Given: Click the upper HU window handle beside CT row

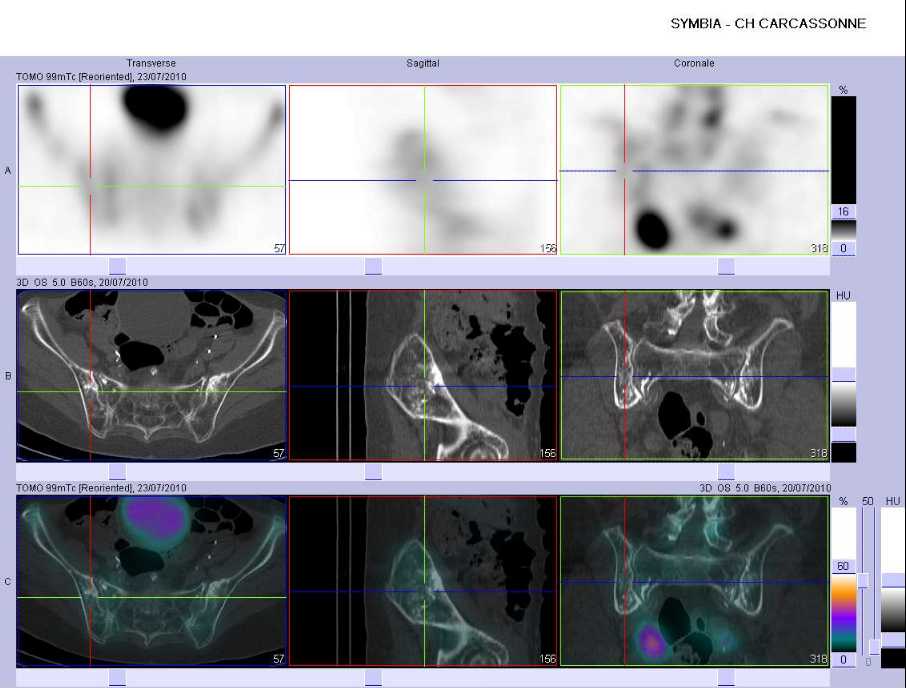Looking at the screenshot, I should [844, 374].
